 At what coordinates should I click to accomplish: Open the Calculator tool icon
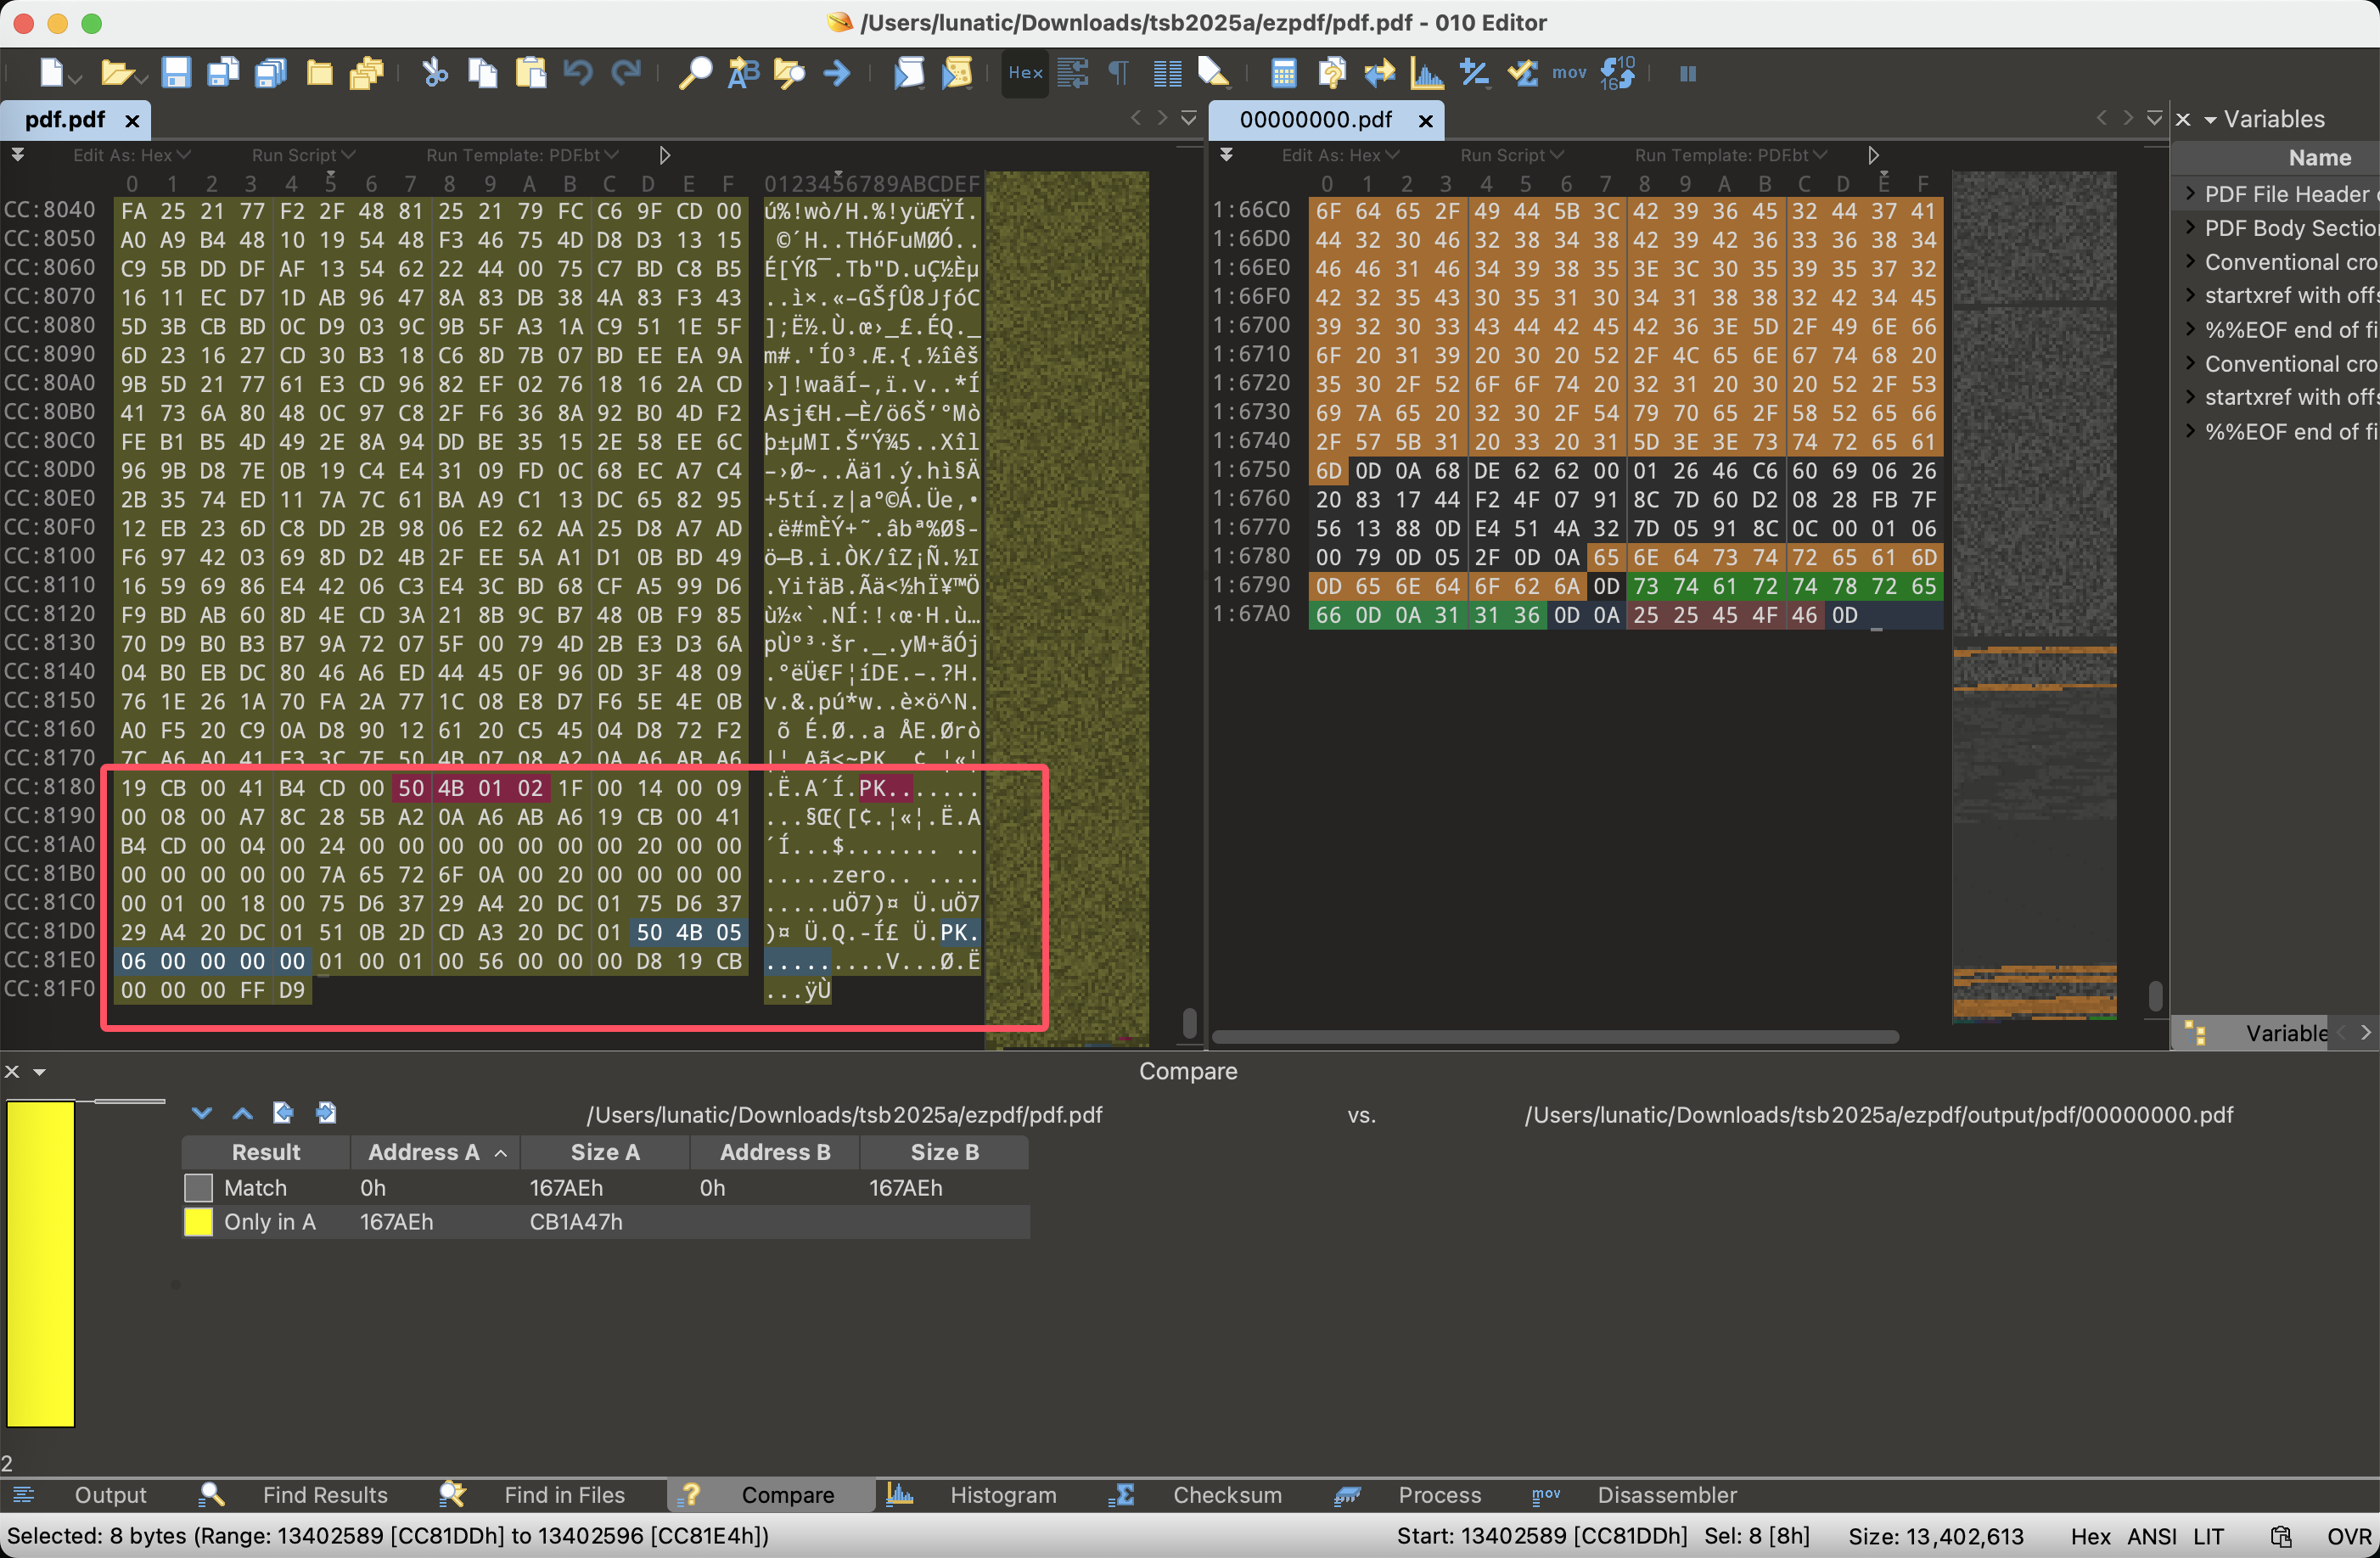1283,73
